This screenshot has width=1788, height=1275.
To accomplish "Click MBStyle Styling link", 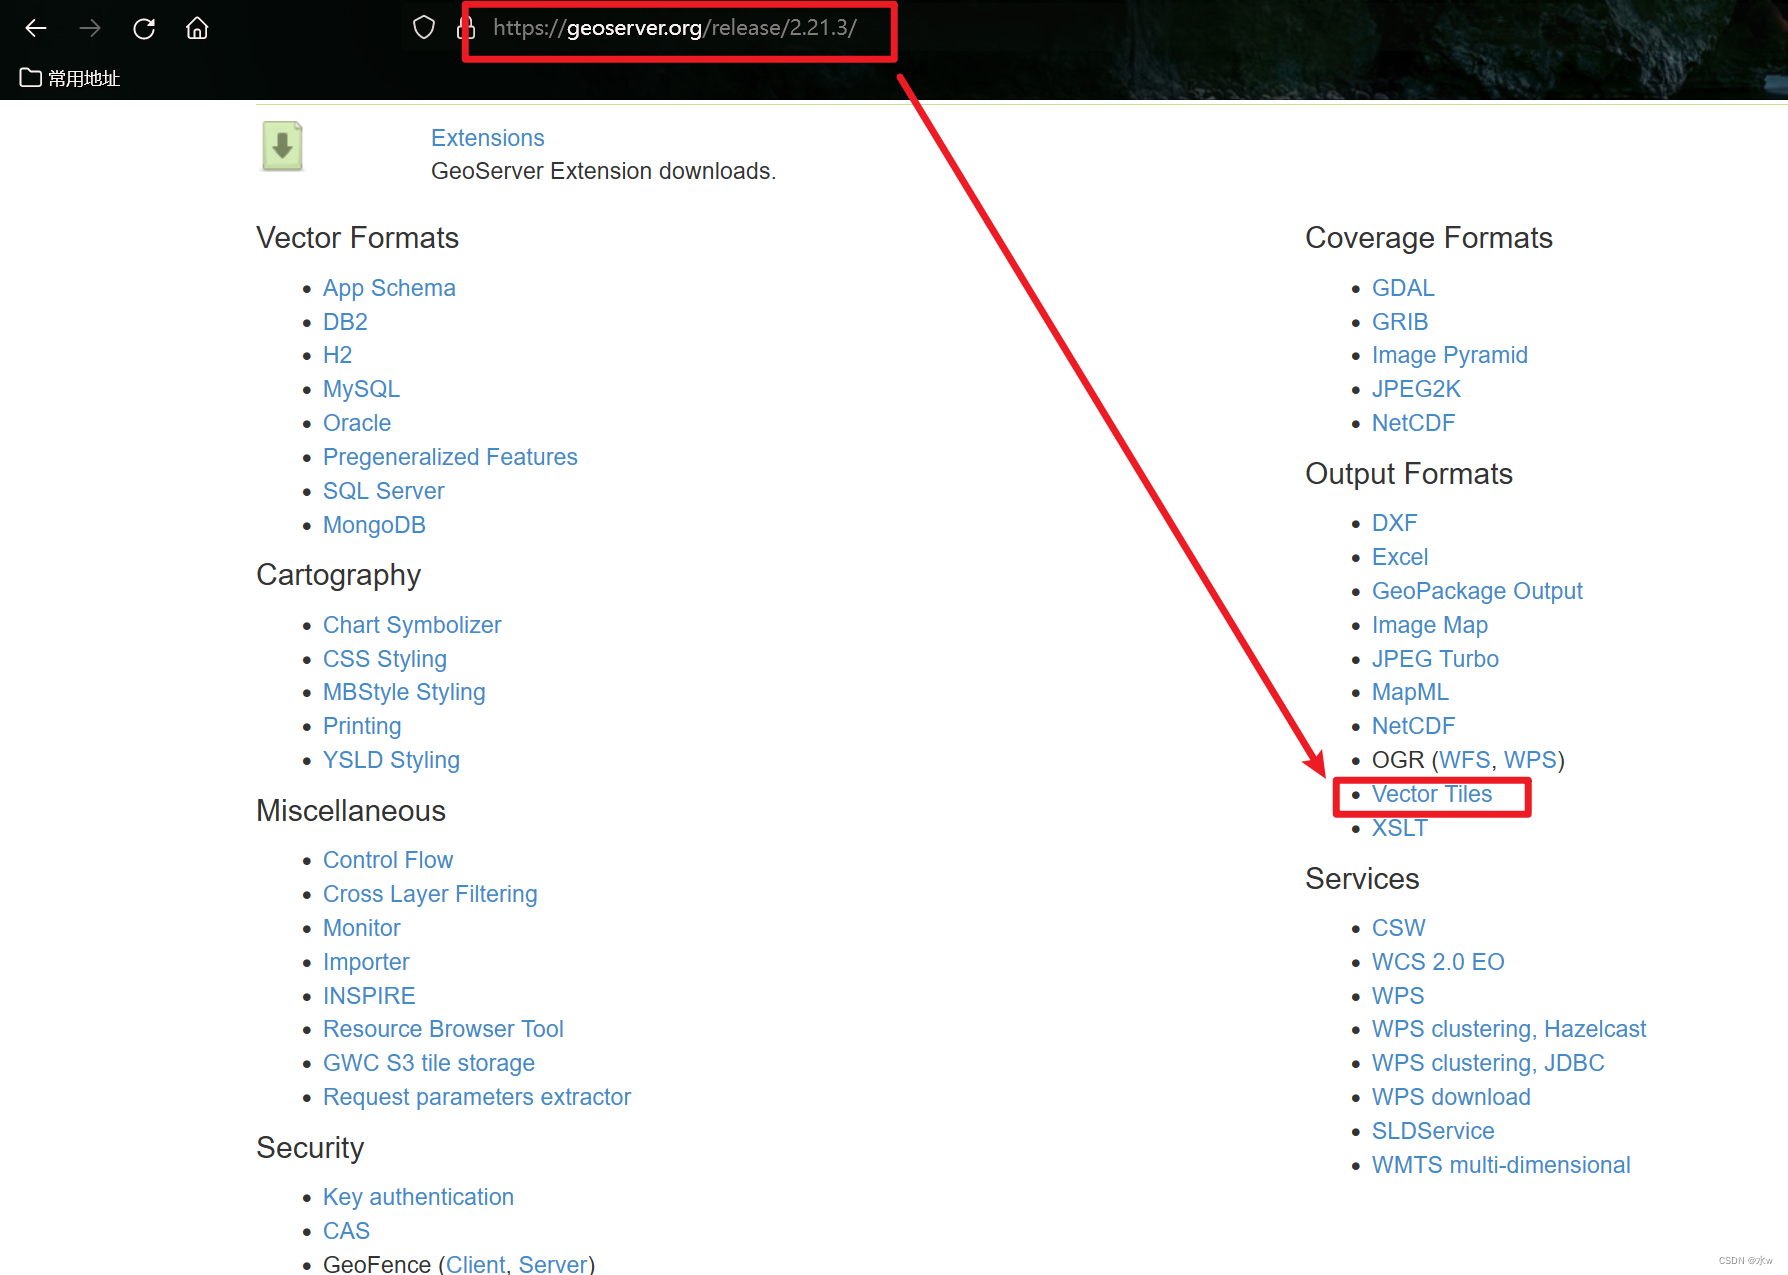I will 404,692.
